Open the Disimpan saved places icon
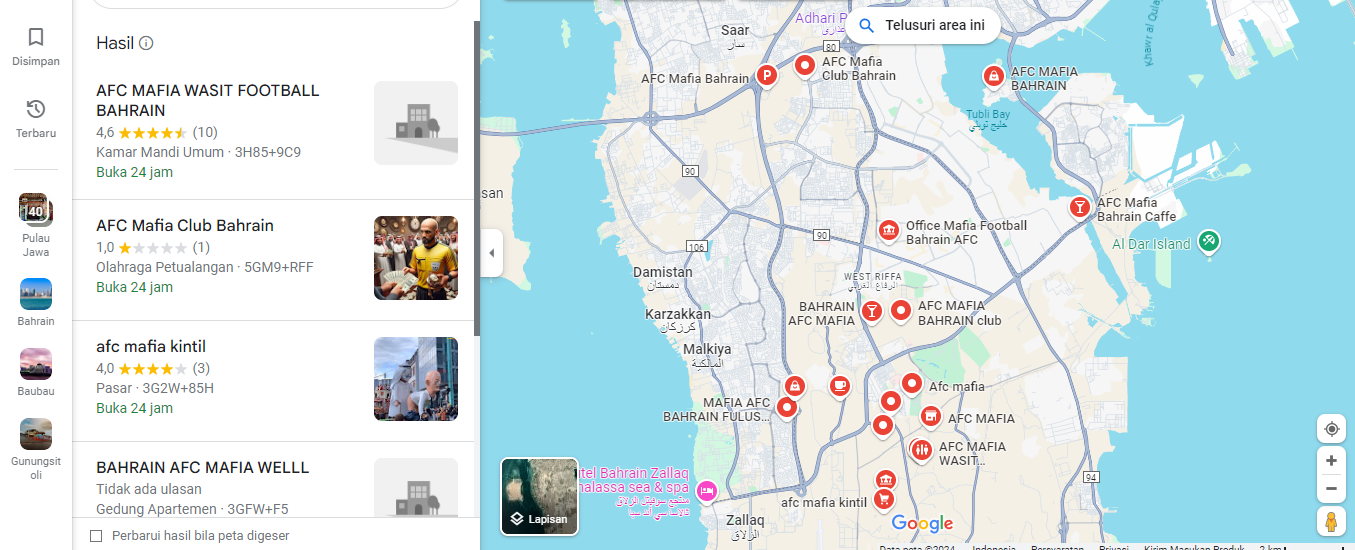Image resolution: width=1355 pixels, height=550 pixels. pos(36,46)
